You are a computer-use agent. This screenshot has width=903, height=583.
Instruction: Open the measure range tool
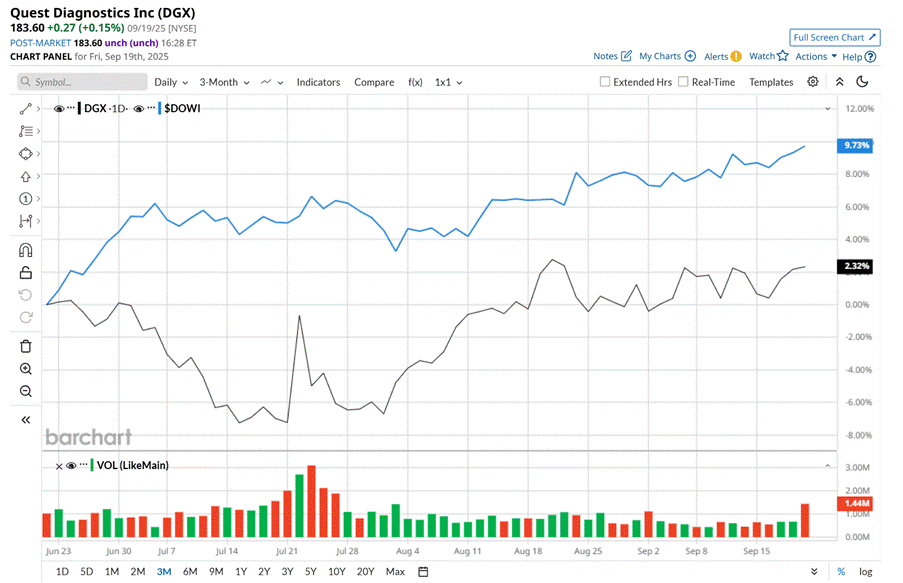click(25, 221)
